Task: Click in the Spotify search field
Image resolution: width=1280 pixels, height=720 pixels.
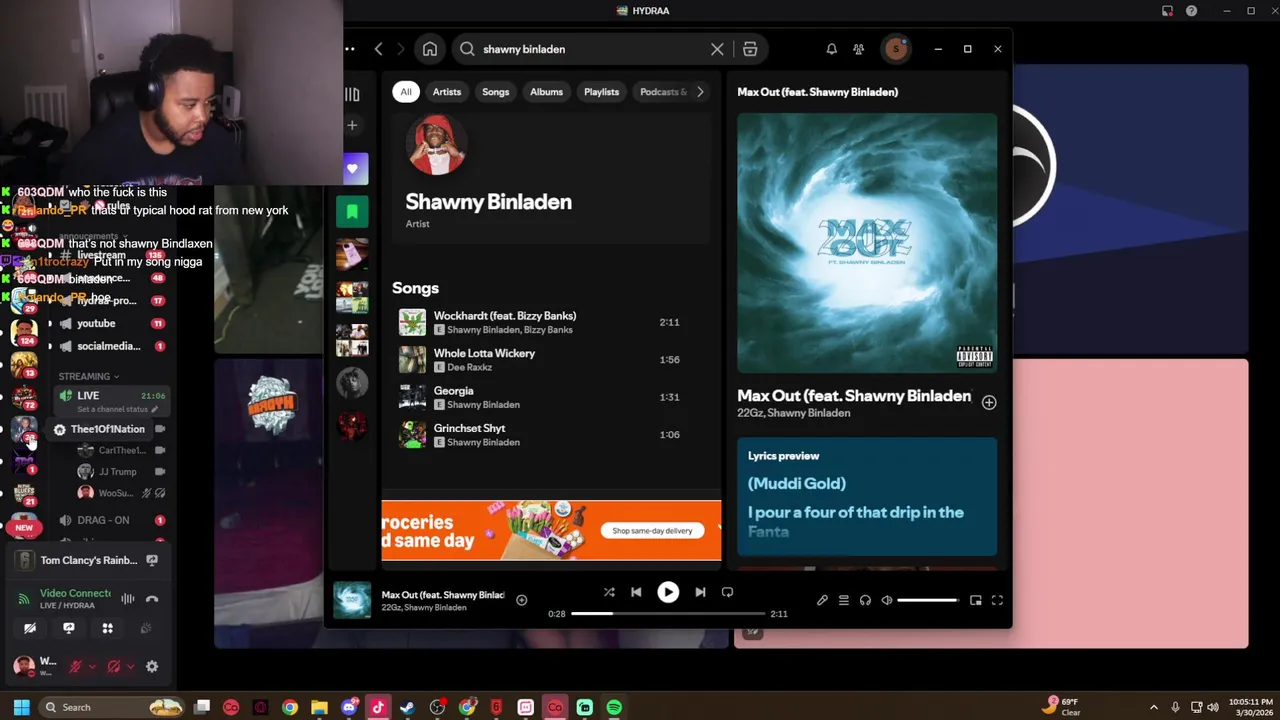Action: coord(590,49)
